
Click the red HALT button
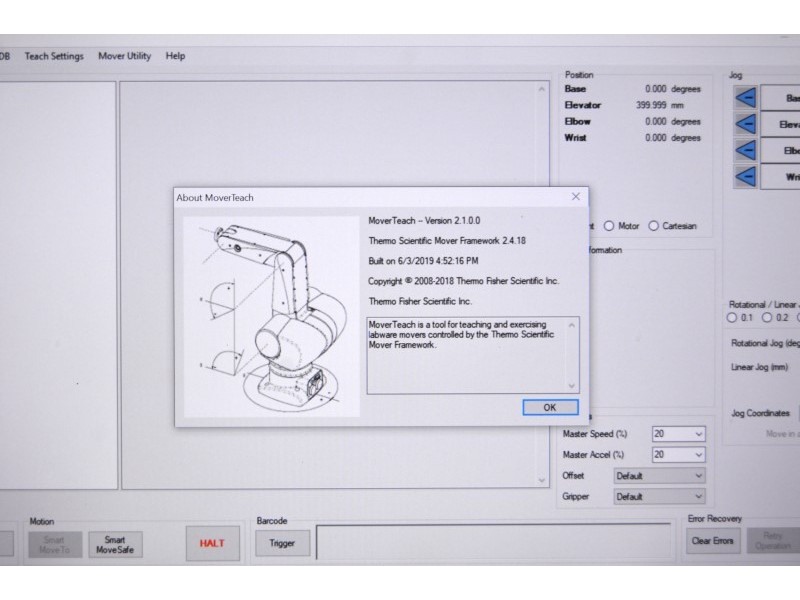click(212, 543)
